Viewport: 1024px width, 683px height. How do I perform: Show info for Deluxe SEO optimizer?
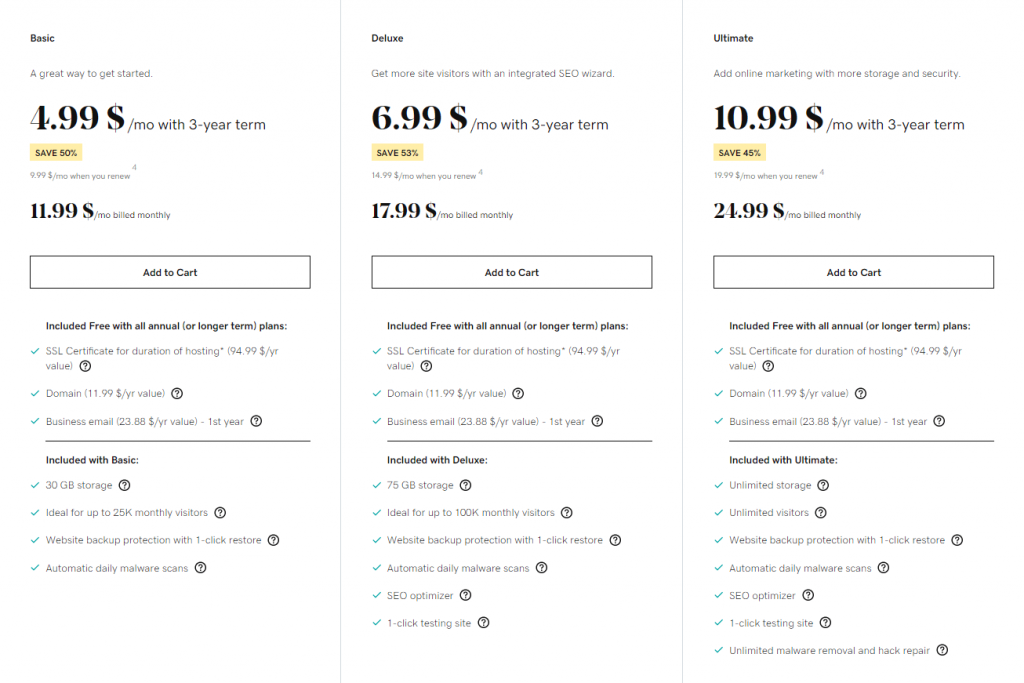click(x=465, y=595)
